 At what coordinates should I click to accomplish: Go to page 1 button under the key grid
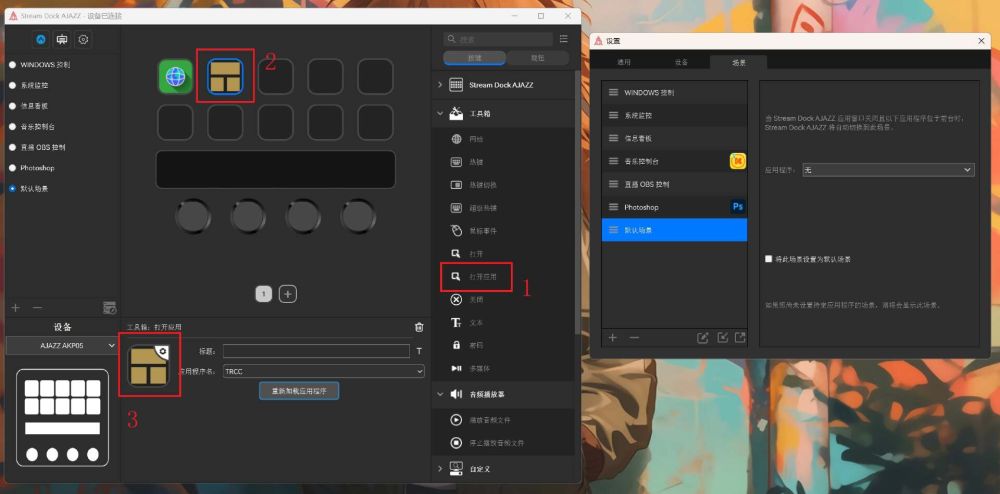(264, 294)
